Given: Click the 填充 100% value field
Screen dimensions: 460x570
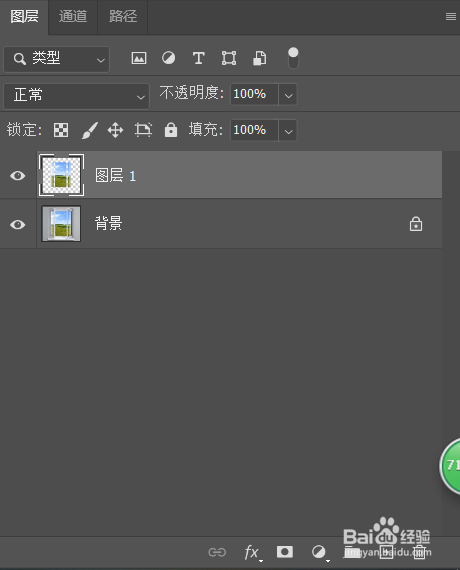Looking at the screenshot, I should point(254,130).
